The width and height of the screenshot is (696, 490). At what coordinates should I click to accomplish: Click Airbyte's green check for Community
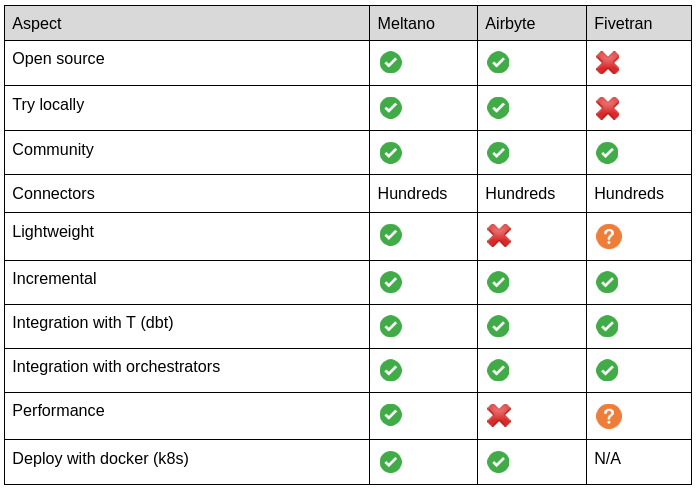click(498, 153)
